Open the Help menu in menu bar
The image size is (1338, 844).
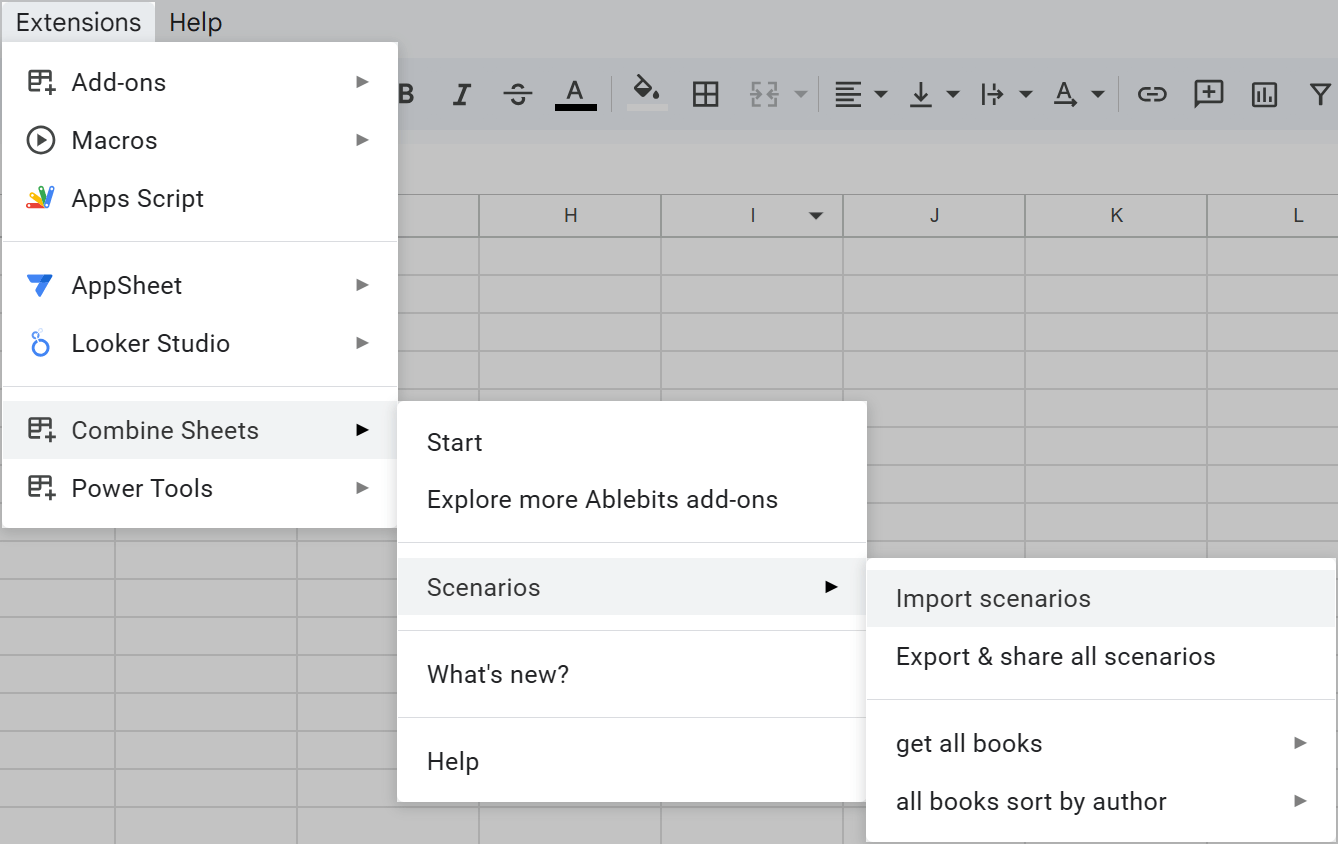196,22
